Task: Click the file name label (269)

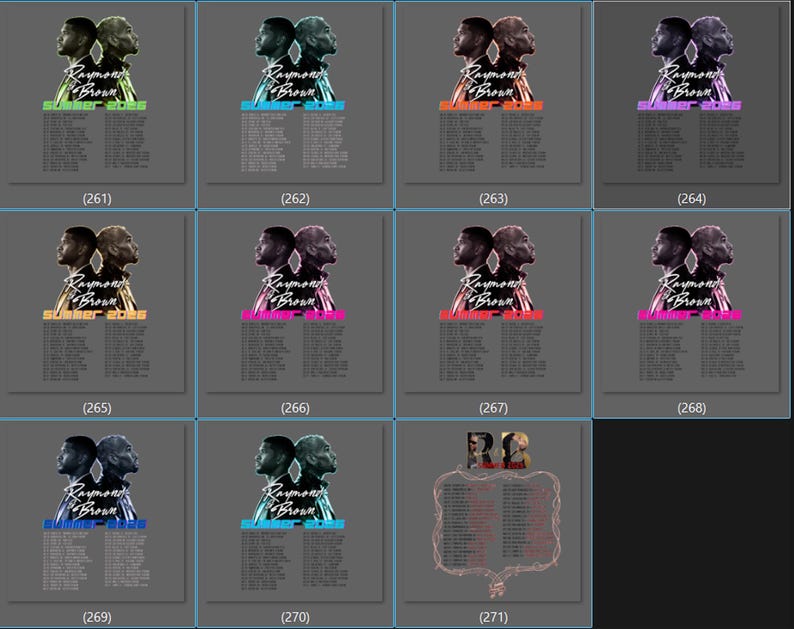Action: pyautogui.click(x=97, y=617)
